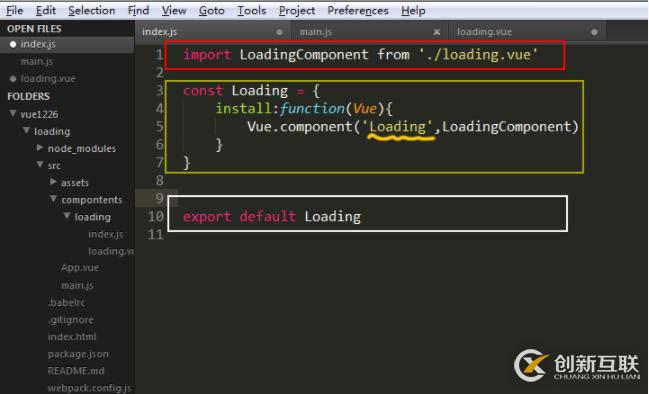Click line number 10 in the gutter
Screen dimensions: 649x394
pyautogui.click(x=156, y=216)
